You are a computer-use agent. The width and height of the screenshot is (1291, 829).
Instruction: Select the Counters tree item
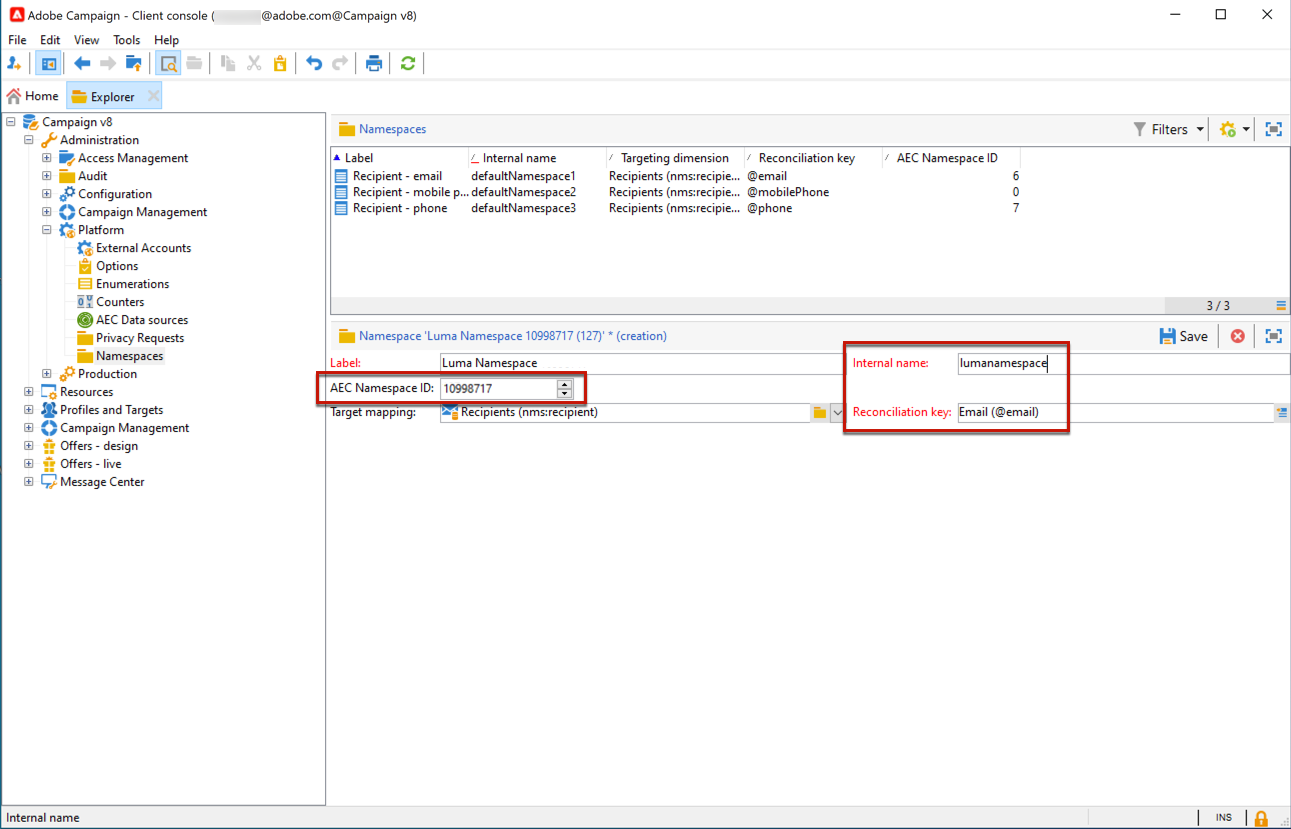[120, 302]
